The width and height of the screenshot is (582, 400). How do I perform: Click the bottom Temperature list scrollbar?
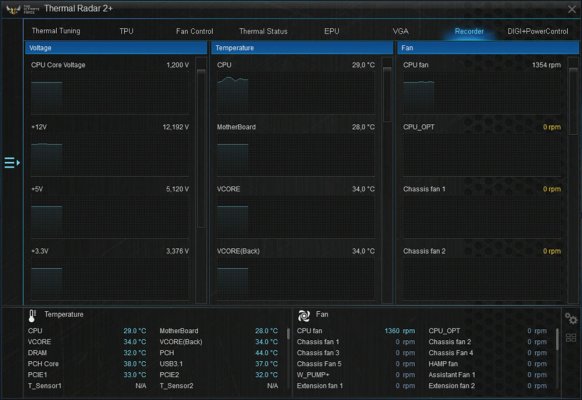pyautogui.click(x=288, y=333)
